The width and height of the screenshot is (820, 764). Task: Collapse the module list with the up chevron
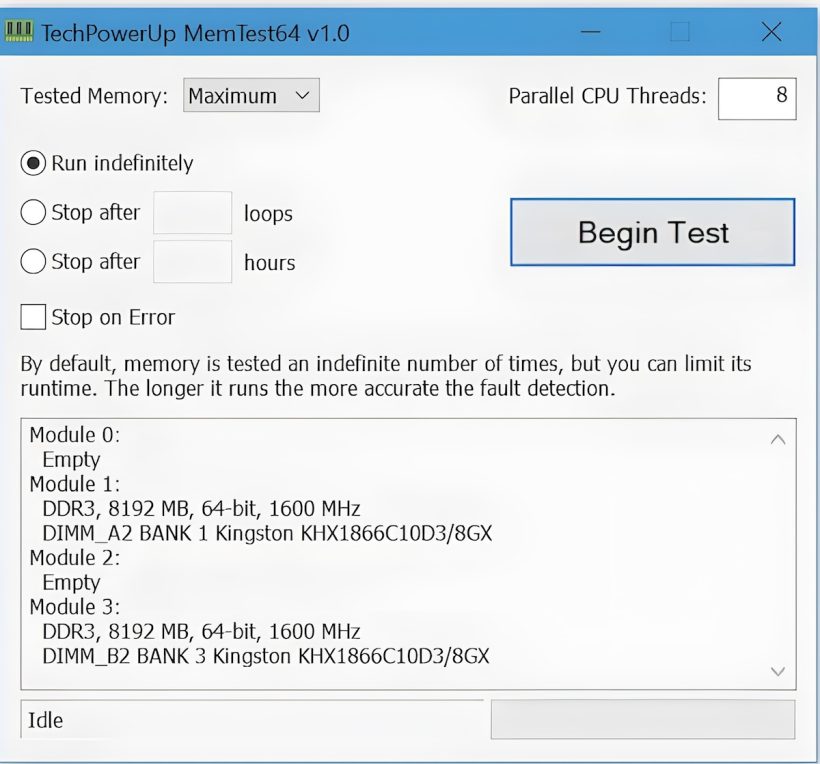[779, 438]
